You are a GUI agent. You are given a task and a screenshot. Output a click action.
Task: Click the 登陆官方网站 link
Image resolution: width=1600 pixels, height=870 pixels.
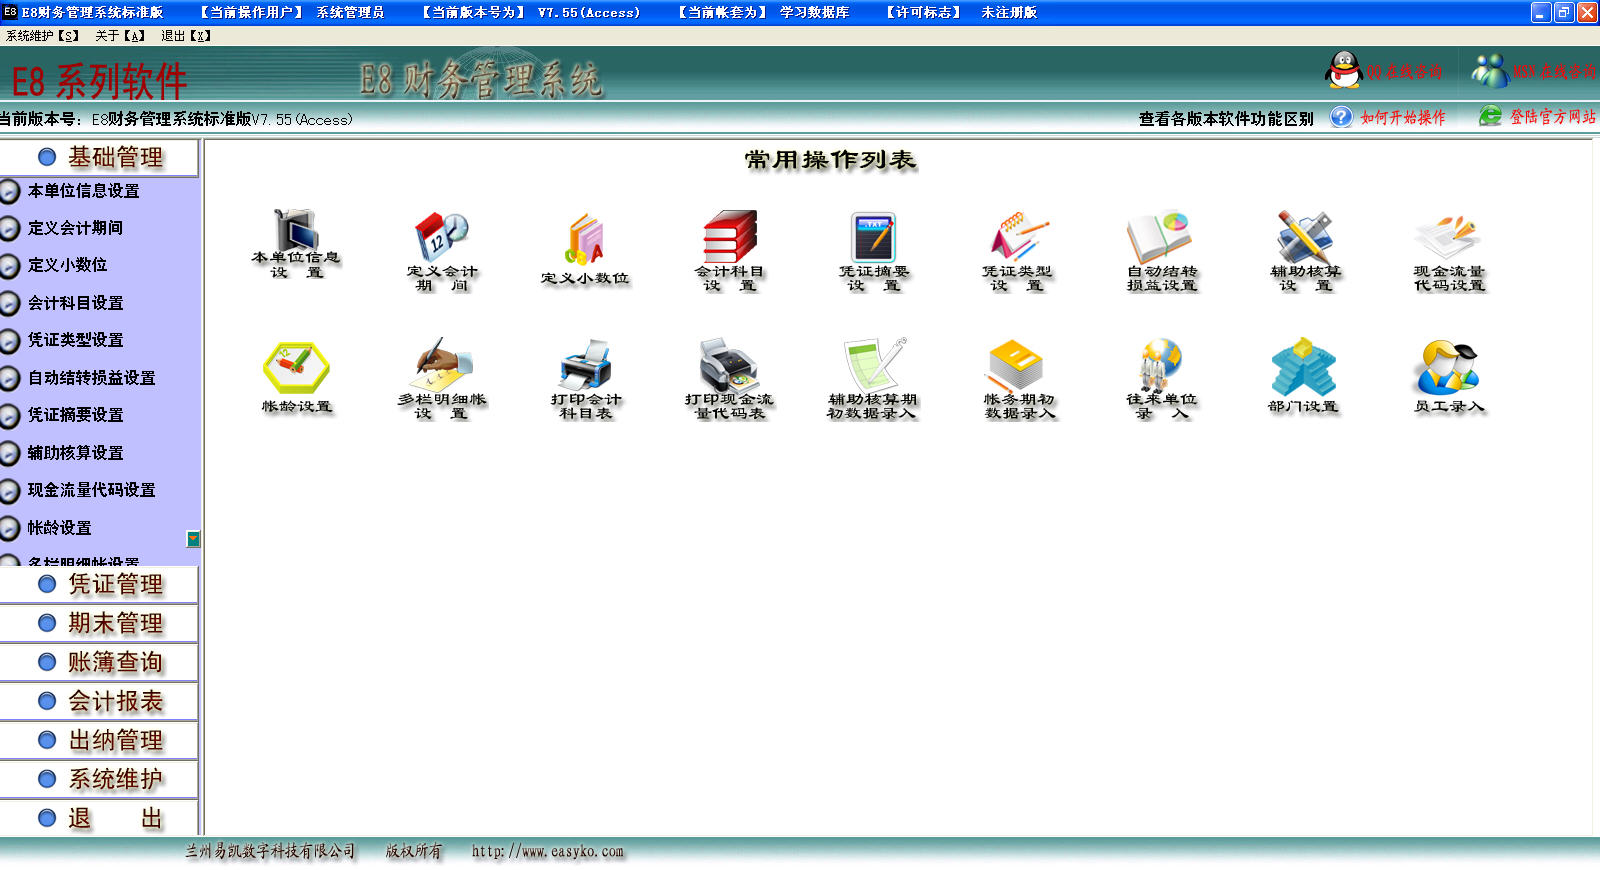coord(1553,116)
